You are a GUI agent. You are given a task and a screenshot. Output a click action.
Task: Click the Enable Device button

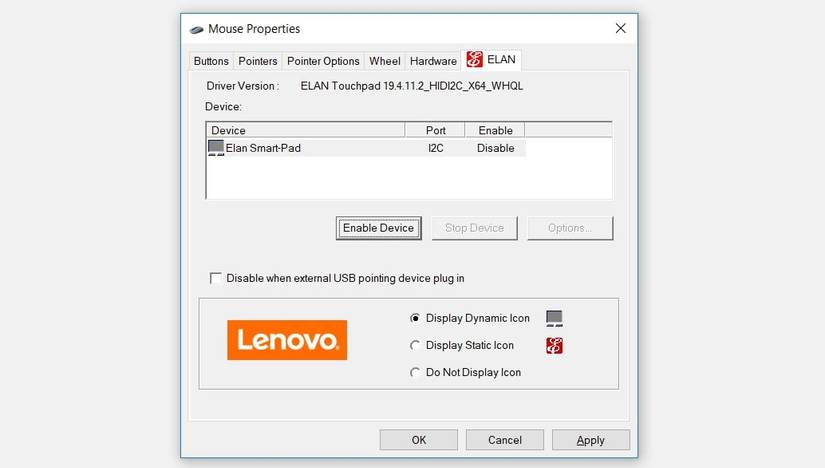click(379, 228)
